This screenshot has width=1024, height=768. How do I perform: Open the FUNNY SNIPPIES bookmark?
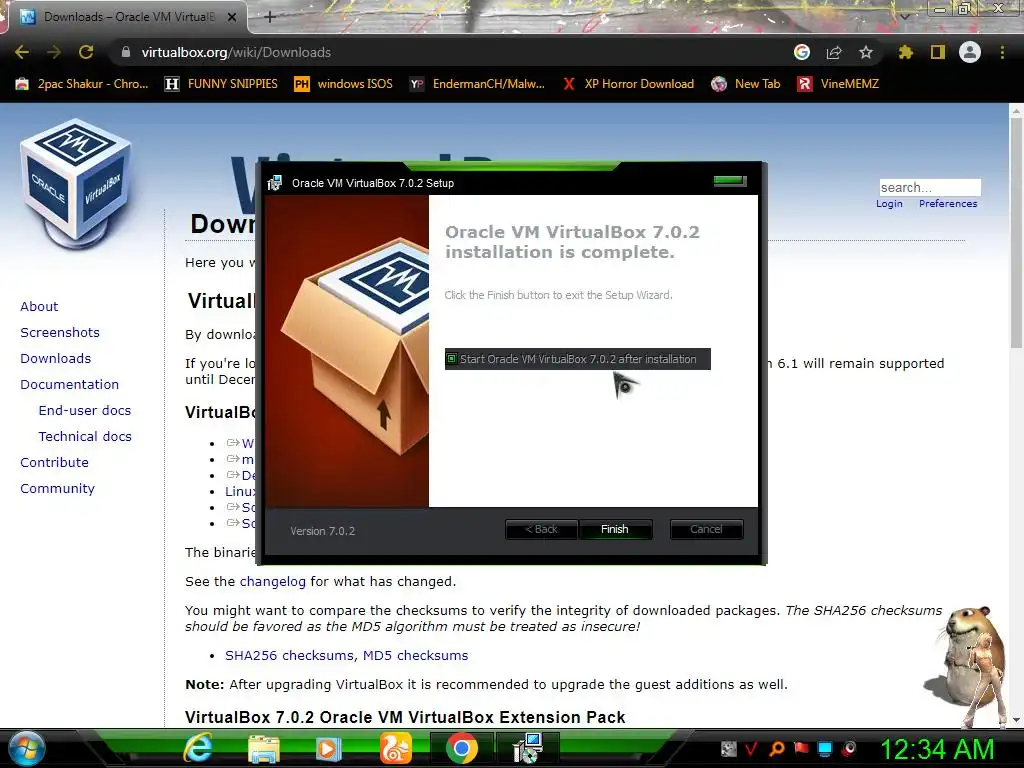click(221, 84)
